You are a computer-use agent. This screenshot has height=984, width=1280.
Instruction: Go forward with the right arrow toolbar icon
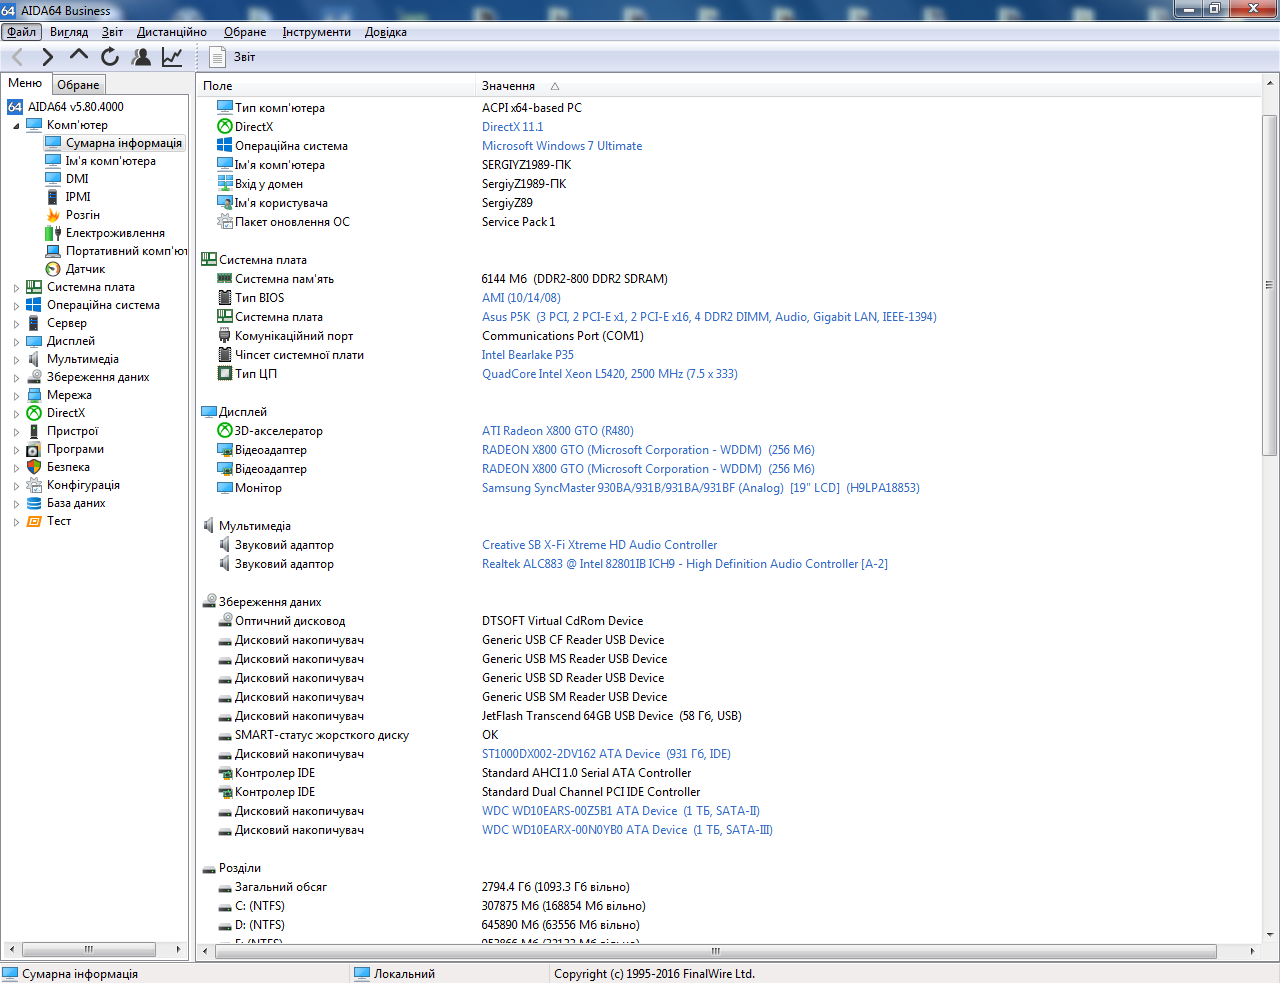(47, 57)
